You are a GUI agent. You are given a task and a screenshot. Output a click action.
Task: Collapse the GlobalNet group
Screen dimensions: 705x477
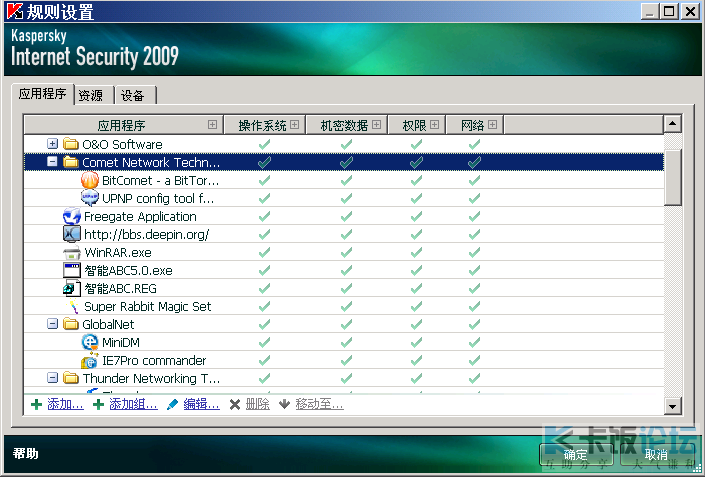(53, 324)
